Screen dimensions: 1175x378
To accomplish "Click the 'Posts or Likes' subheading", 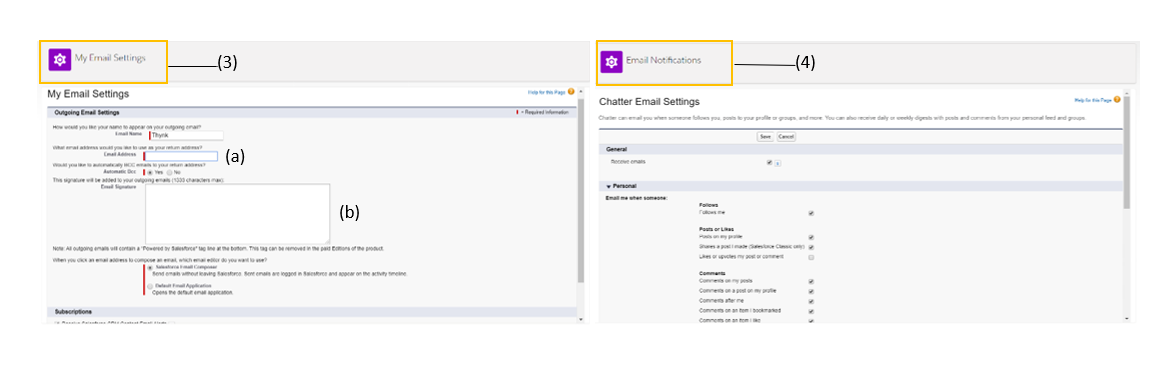I will pos(716,230).
